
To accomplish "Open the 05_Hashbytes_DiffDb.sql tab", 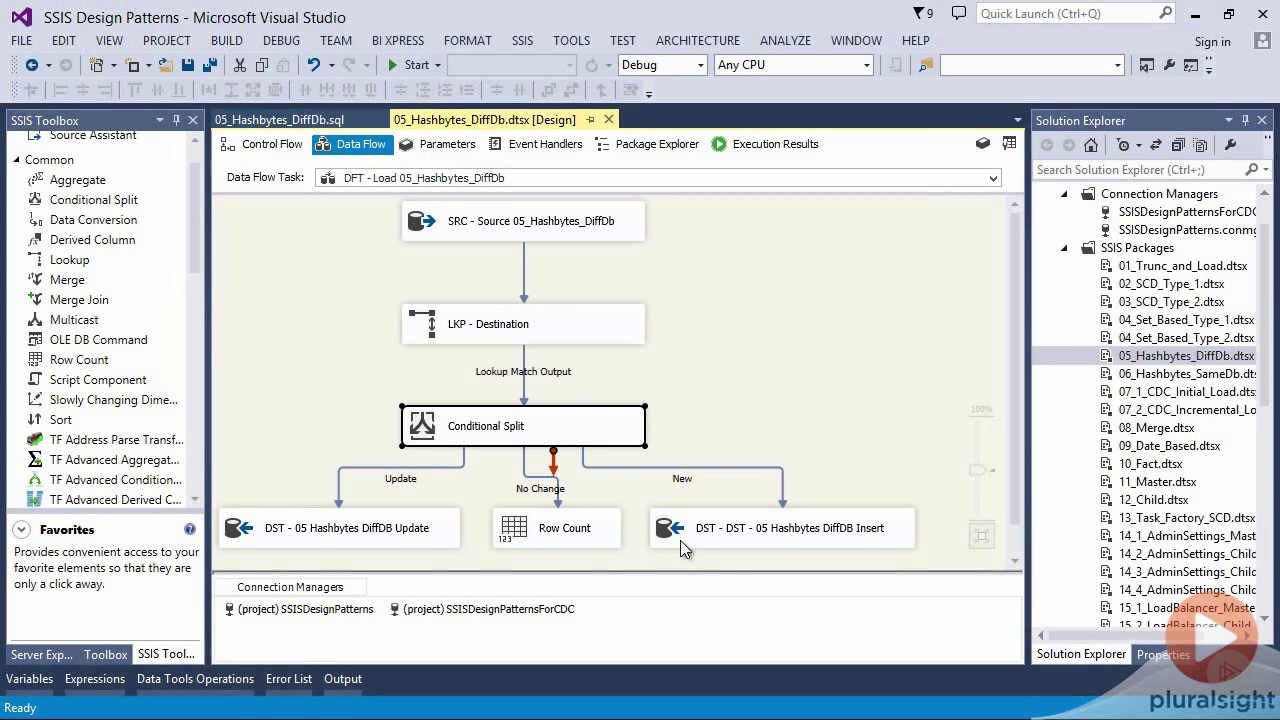I will click(279, 120).
